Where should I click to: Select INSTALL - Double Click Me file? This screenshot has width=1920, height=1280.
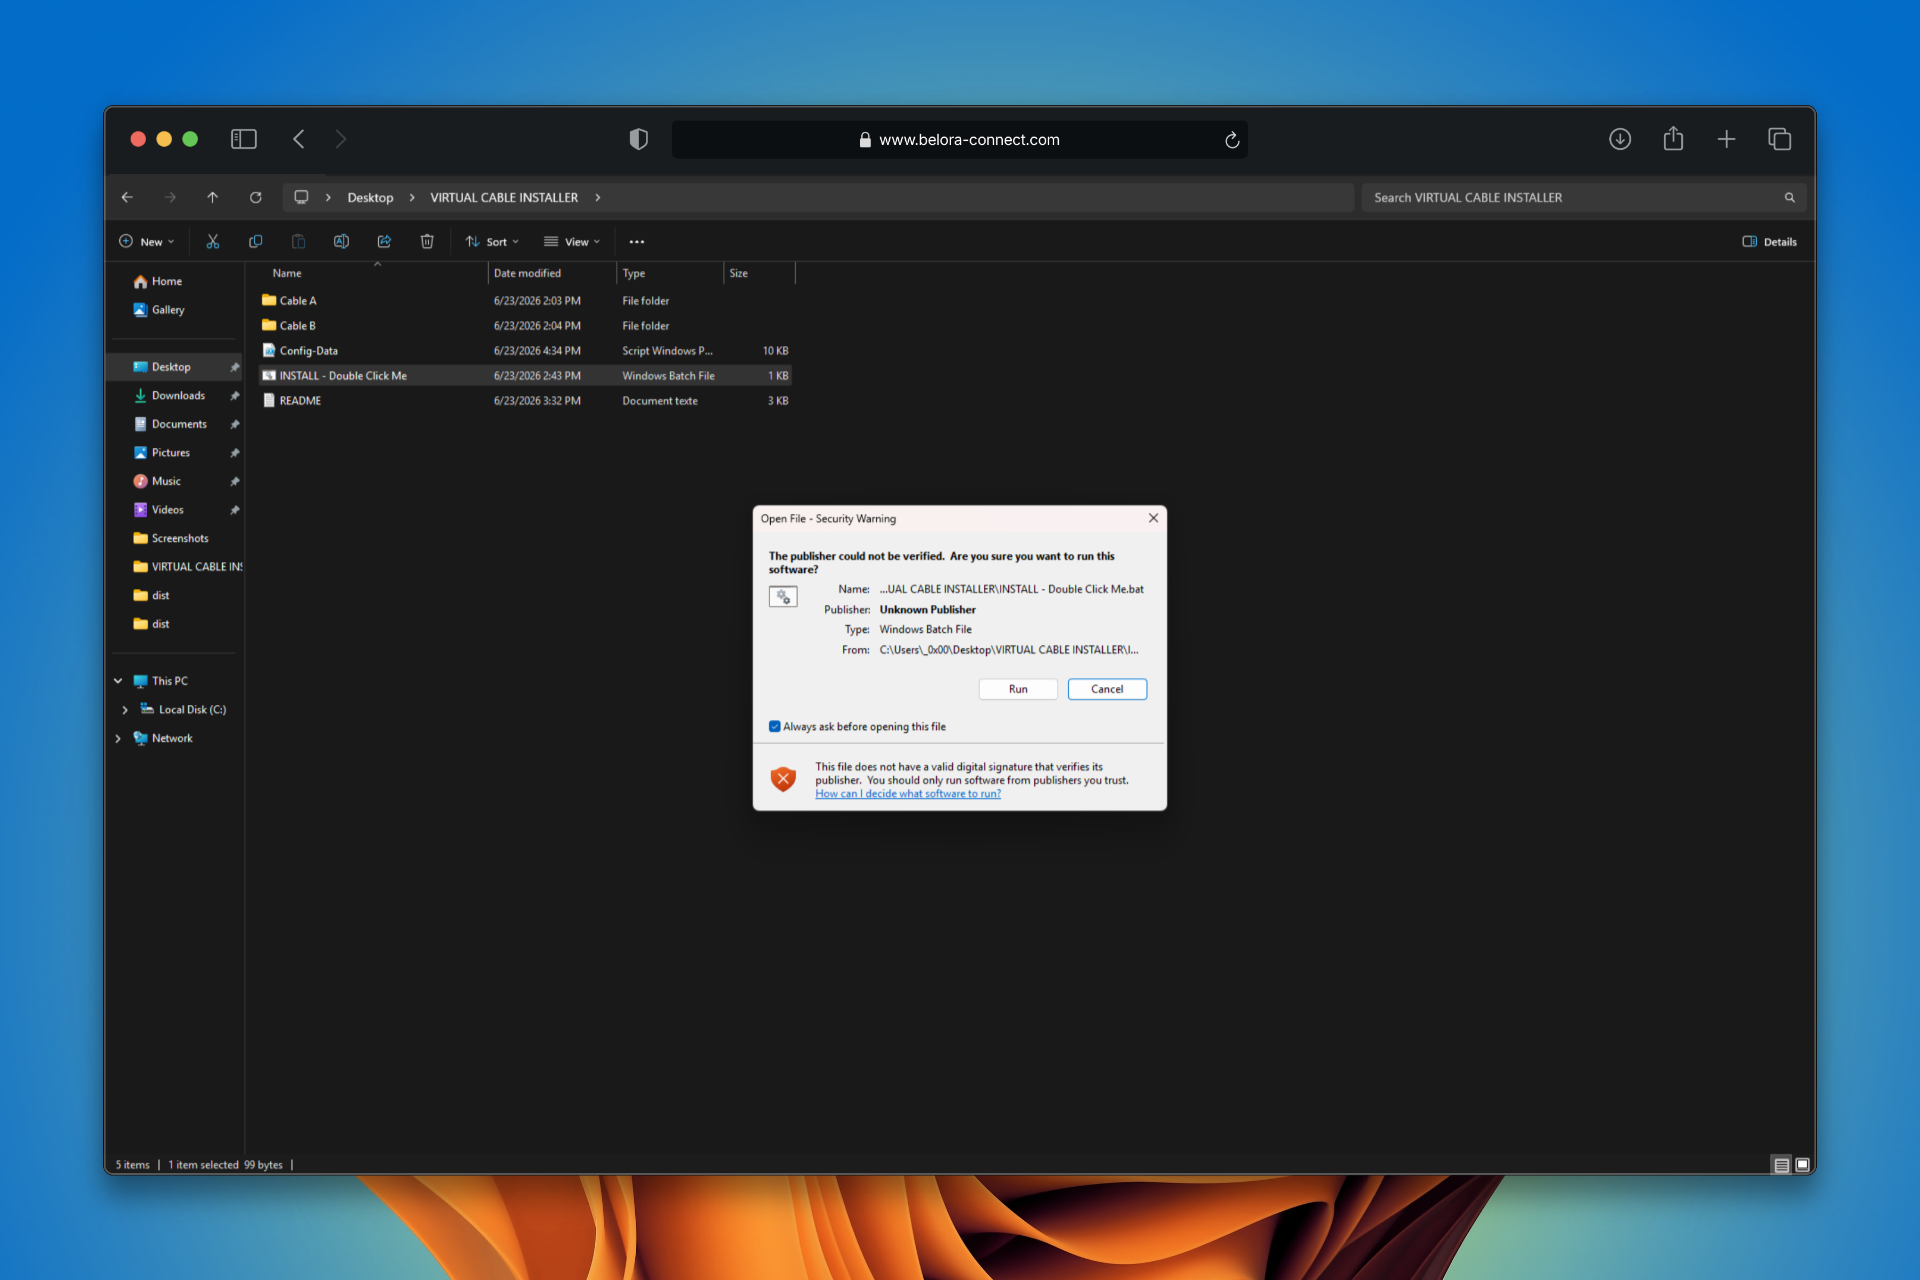tap(526, 376)
